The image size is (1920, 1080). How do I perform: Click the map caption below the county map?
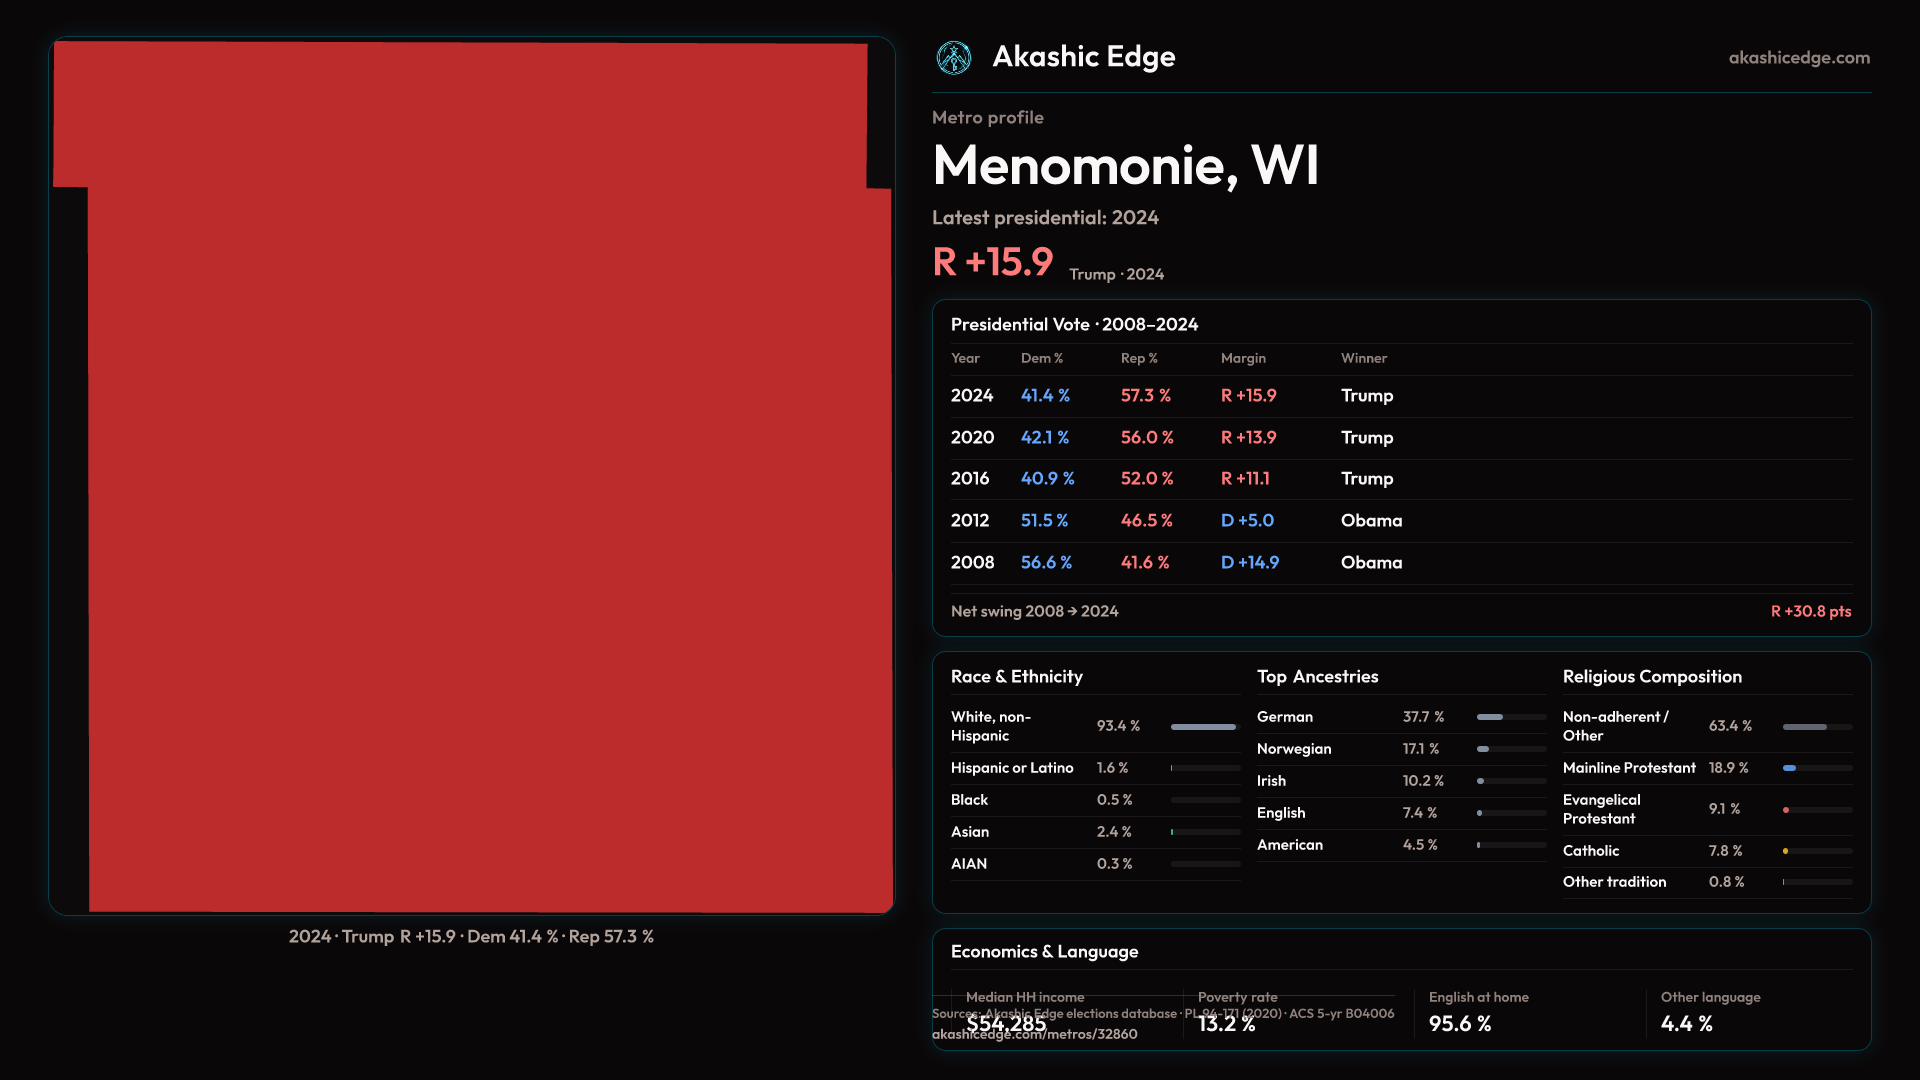(471, 937)
